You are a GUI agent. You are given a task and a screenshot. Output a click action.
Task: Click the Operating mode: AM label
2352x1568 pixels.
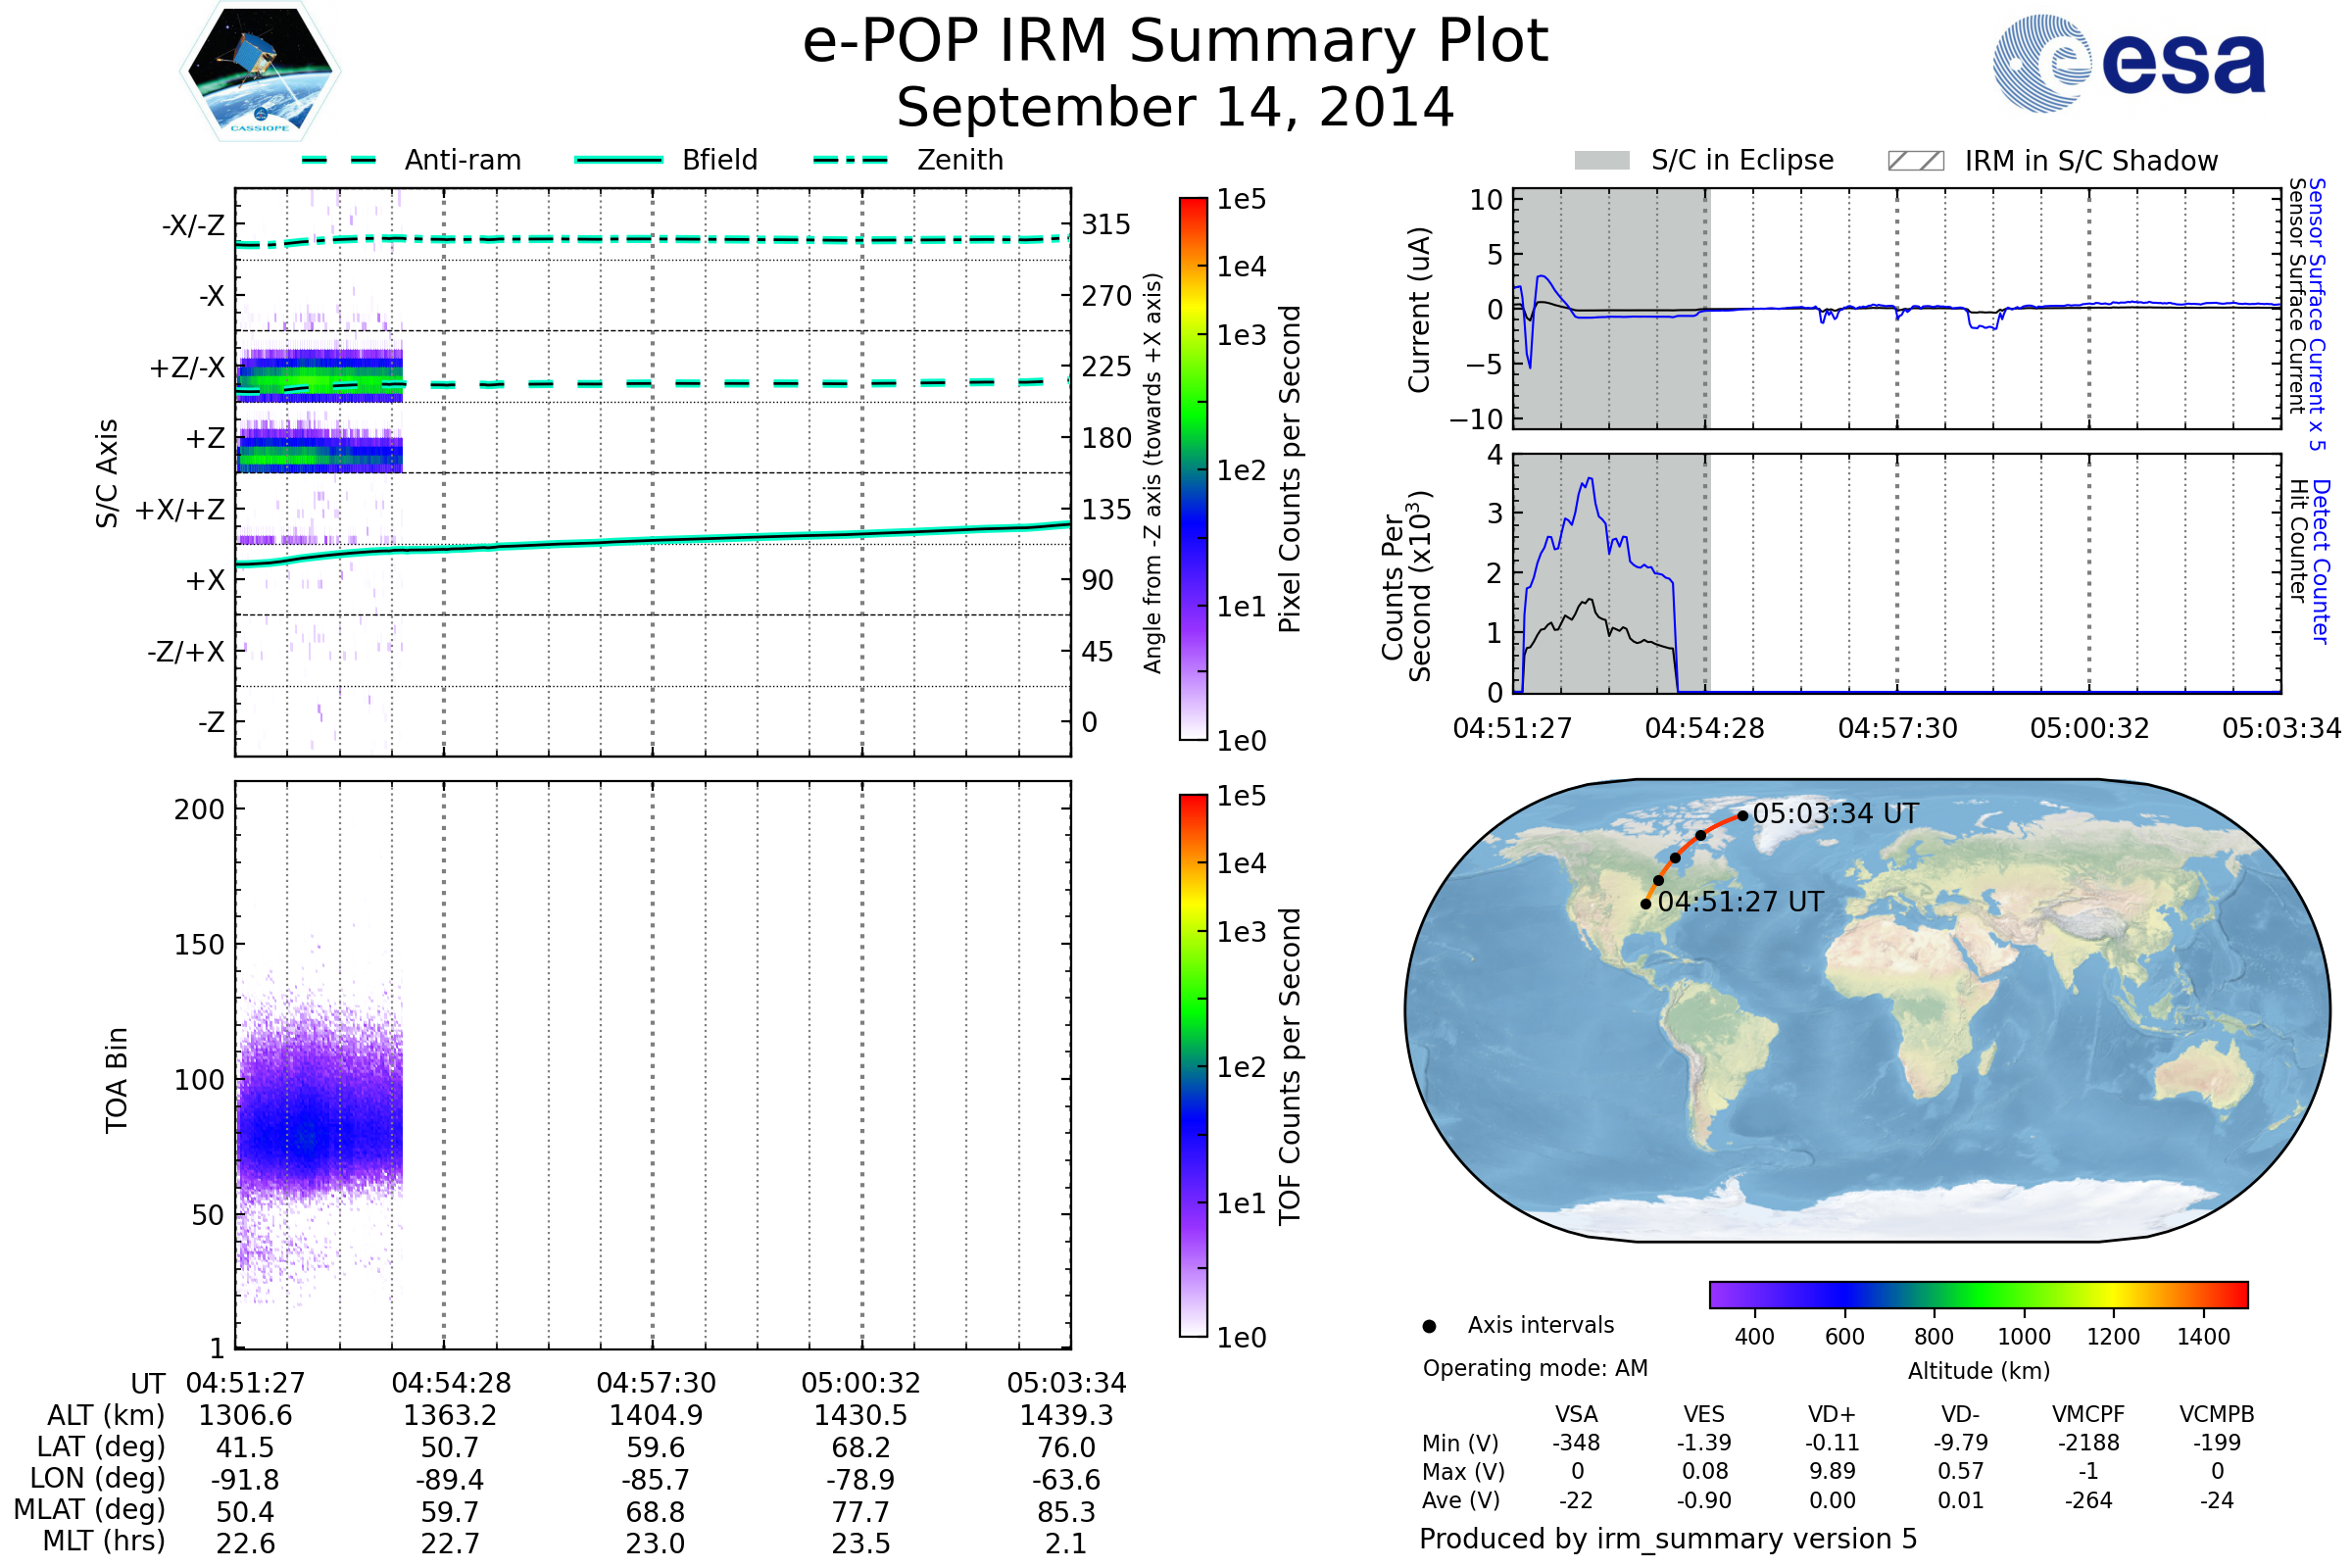coord(1535,1368)
